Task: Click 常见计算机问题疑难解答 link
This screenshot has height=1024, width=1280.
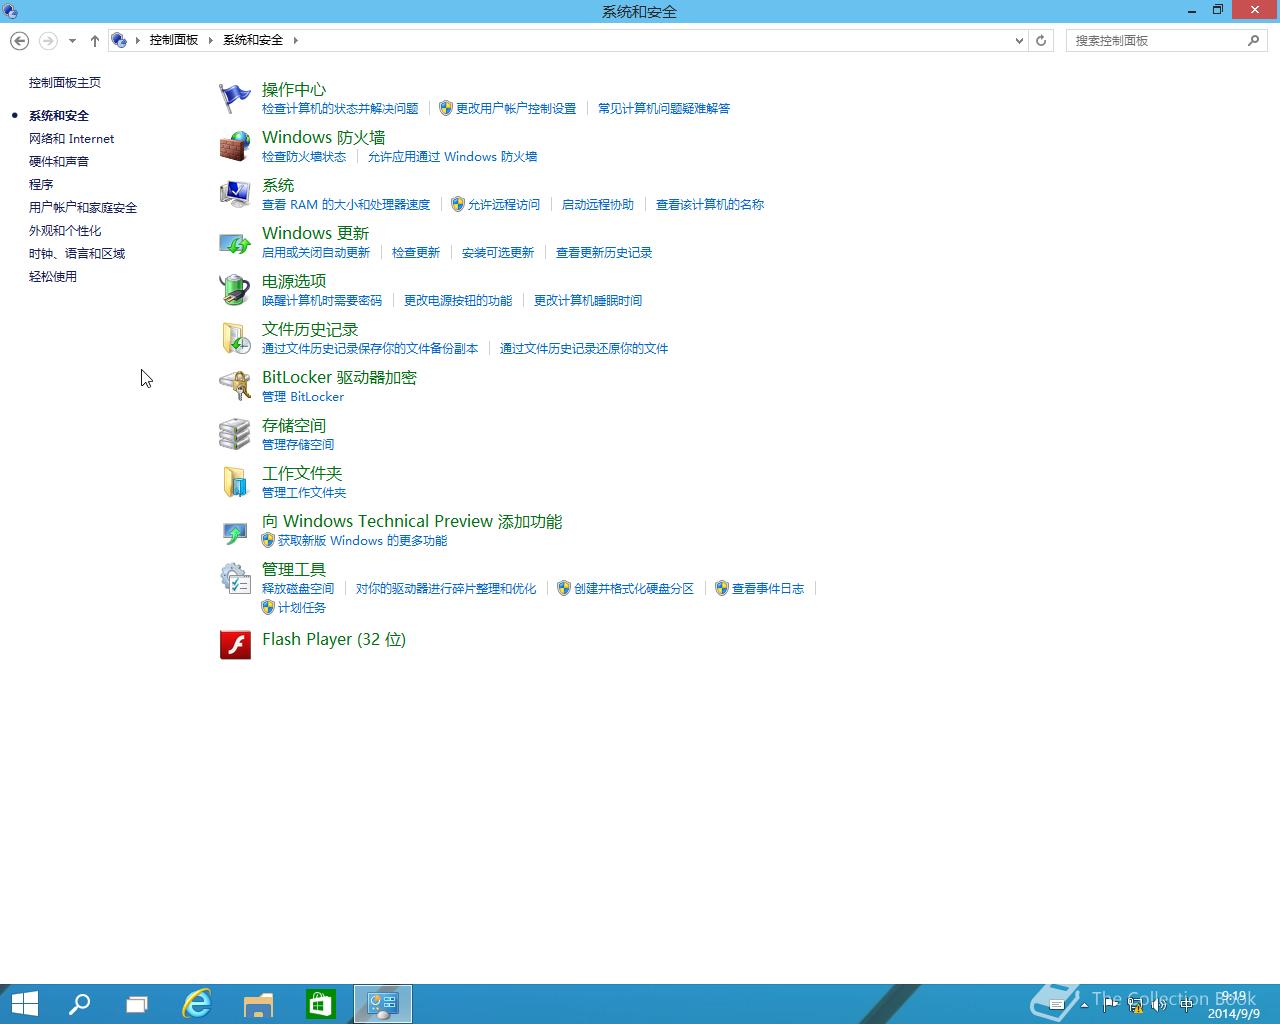Action: [x=664, y=108]
